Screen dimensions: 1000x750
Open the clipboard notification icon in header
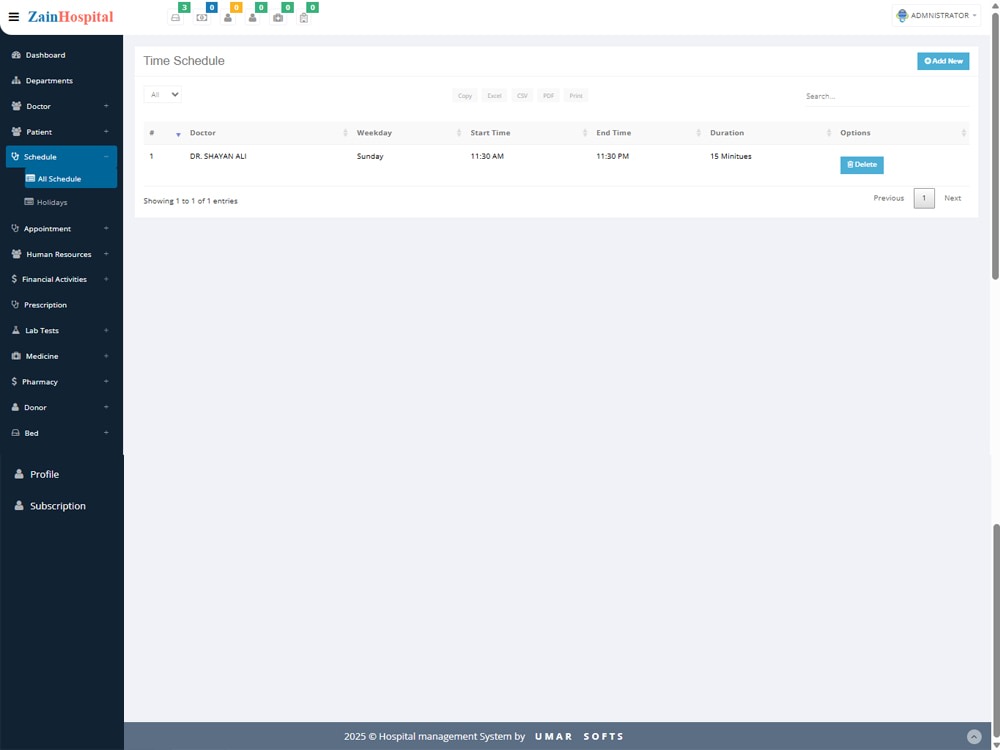point(304,17)
